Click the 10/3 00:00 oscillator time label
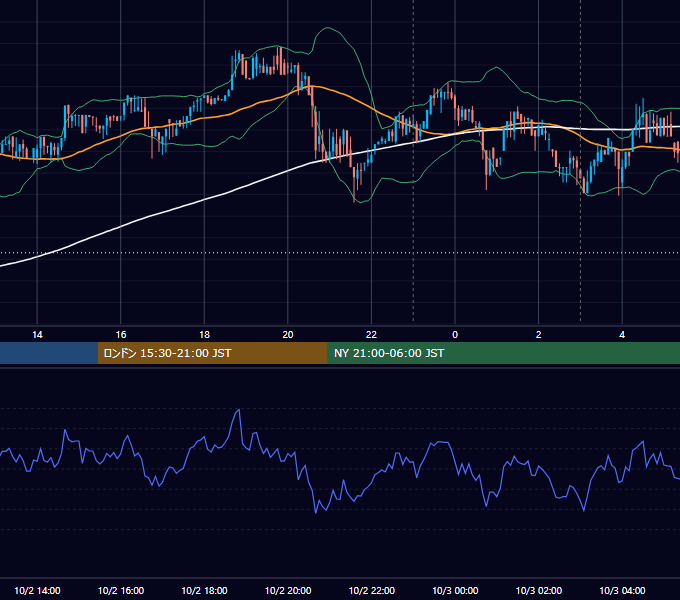 point(455,590)
